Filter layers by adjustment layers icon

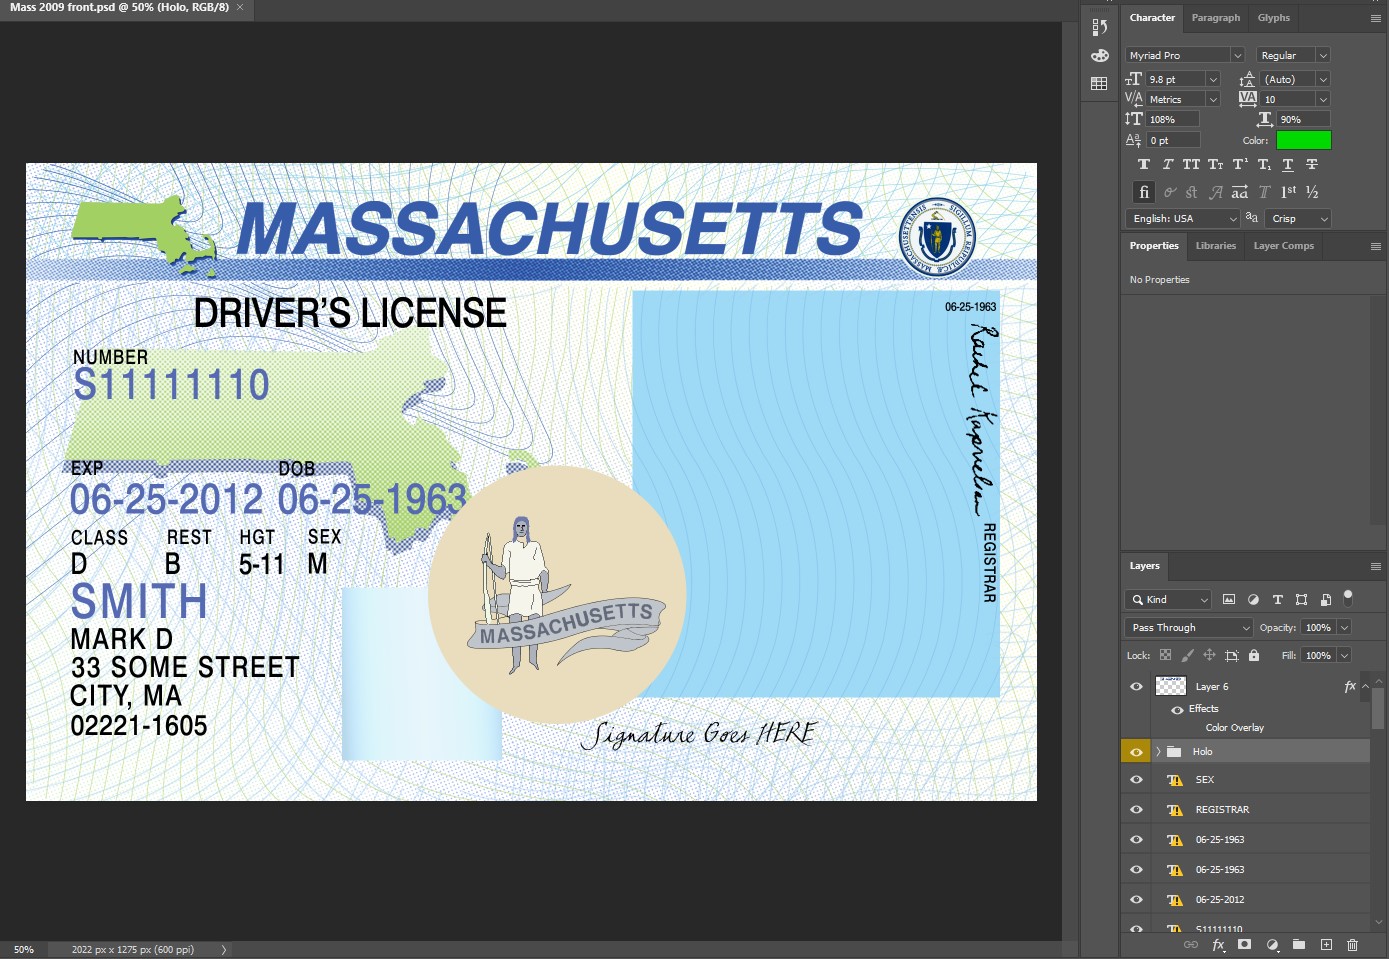pyautogui.click(x=1253, y=599)
